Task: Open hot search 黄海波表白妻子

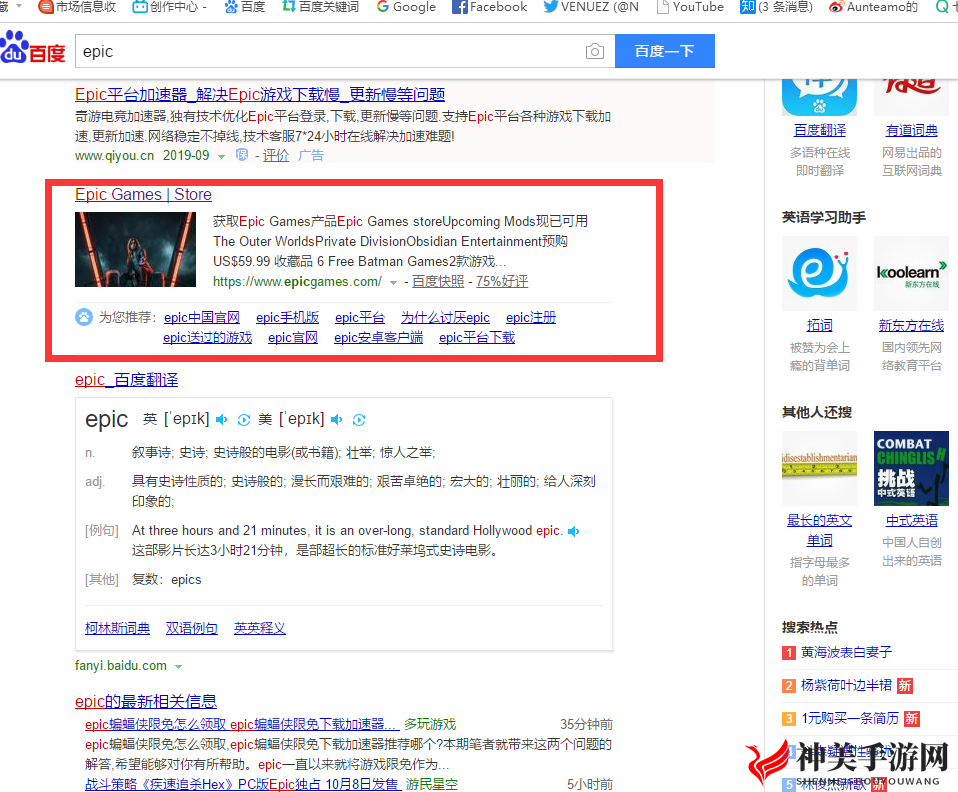Action: (x=846, y=653)
